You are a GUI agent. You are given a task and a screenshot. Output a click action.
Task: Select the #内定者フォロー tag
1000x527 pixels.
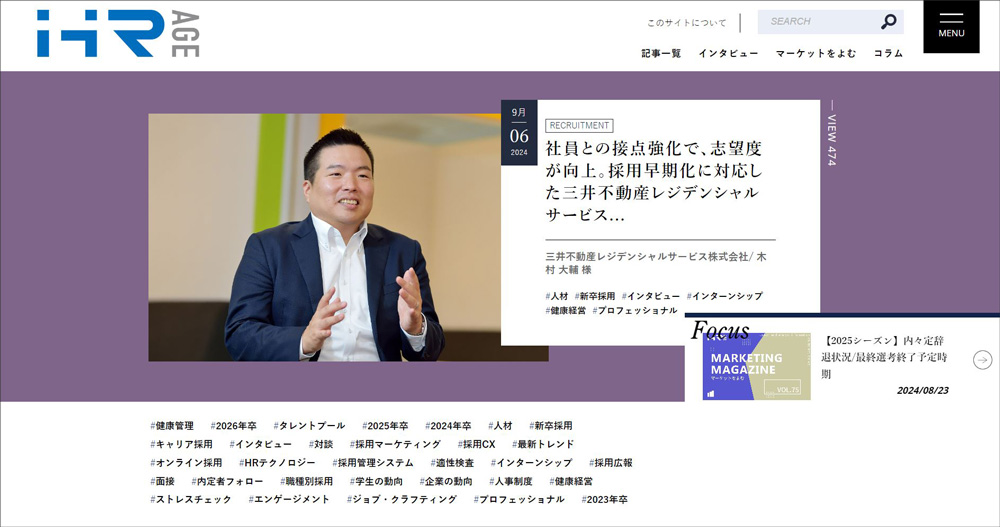click(x=228, y=481)
